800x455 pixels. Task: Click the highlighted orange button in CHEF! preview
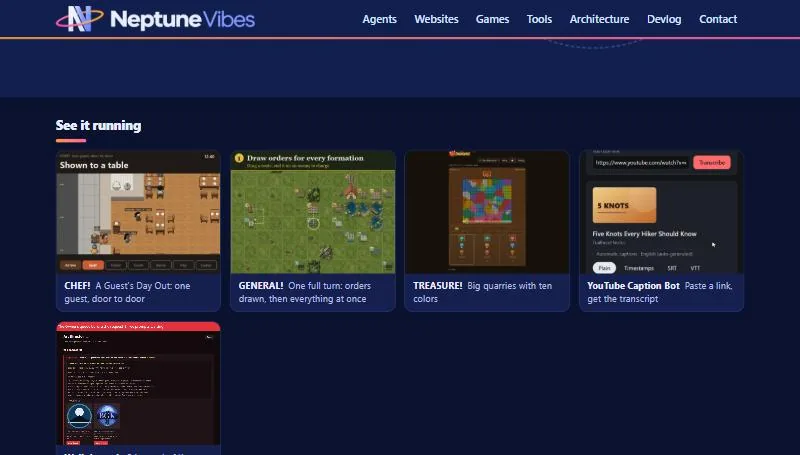tap(93, 265)
